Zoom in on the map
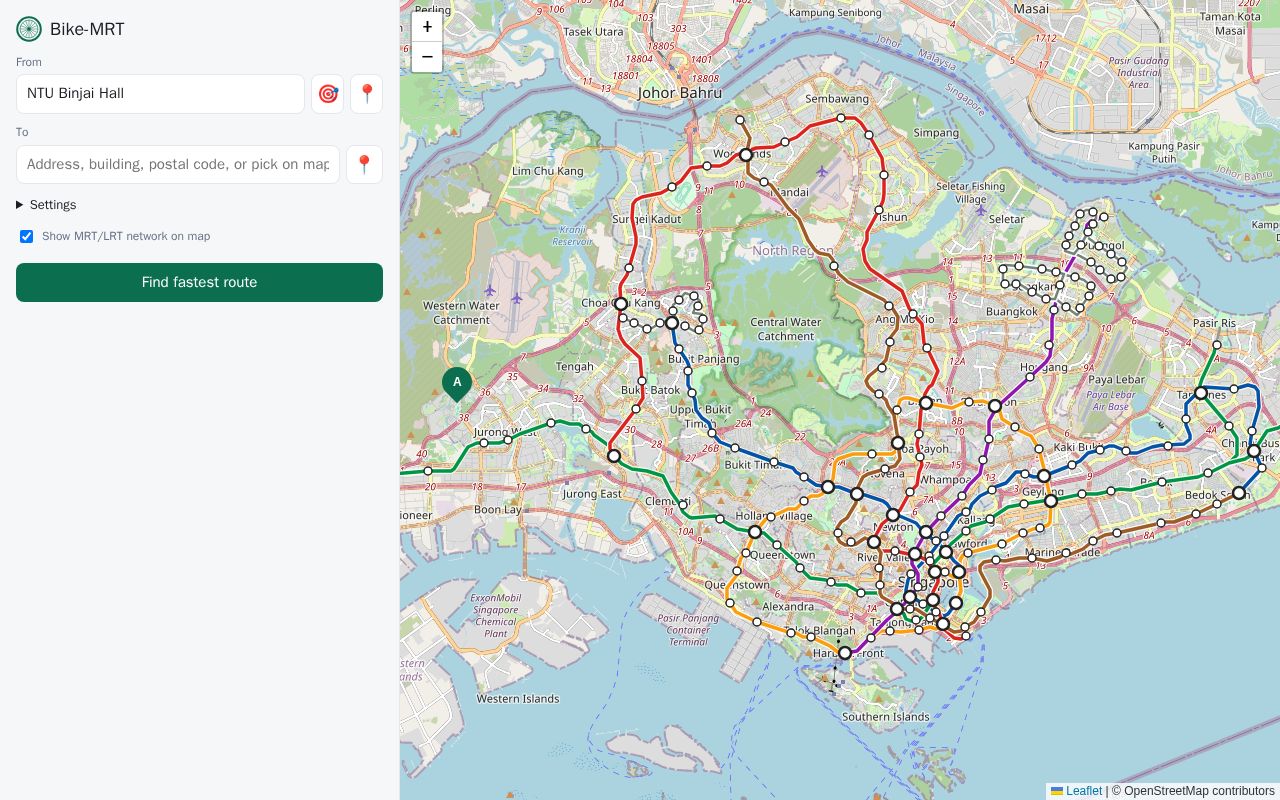The height and width of the screenshot is (800, 1280). click(x=427, y=27)
